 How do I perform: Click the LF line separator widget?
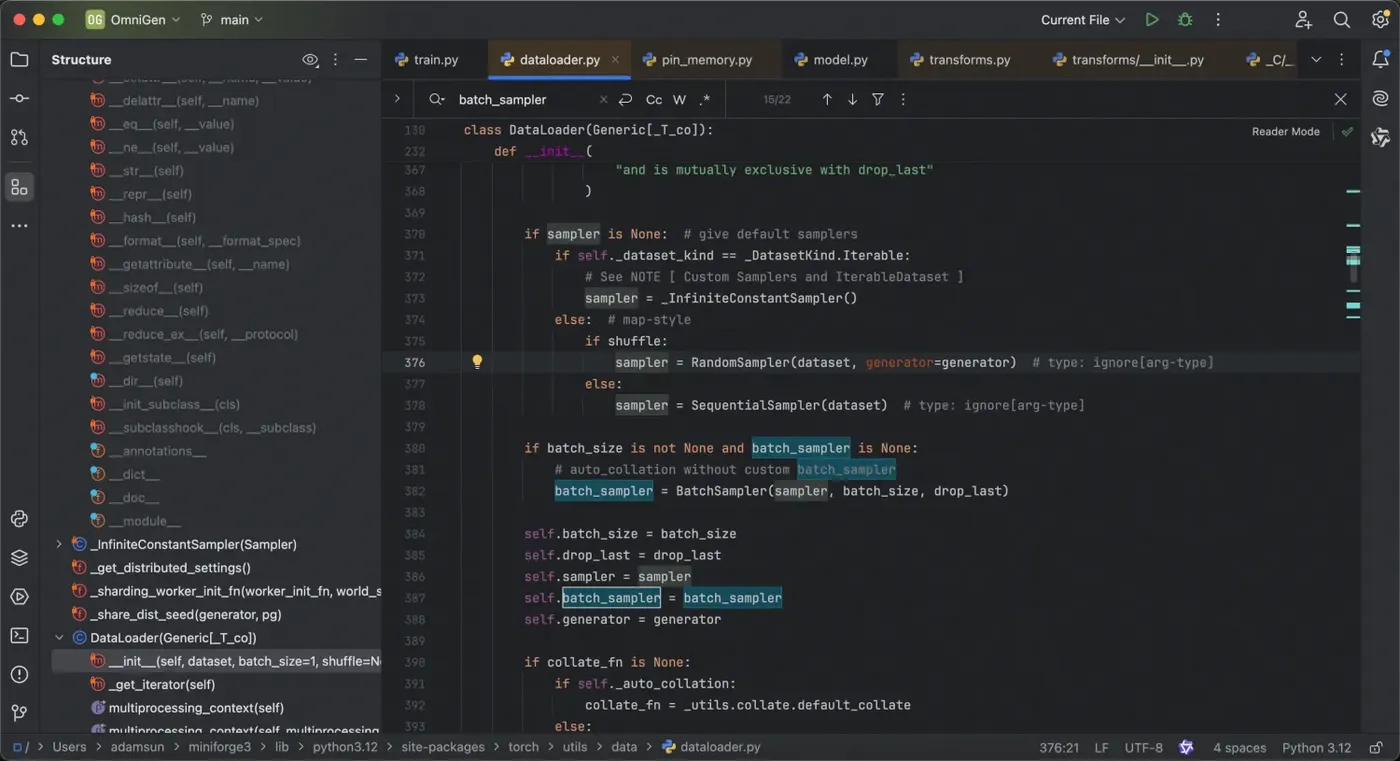point(1101,747)
